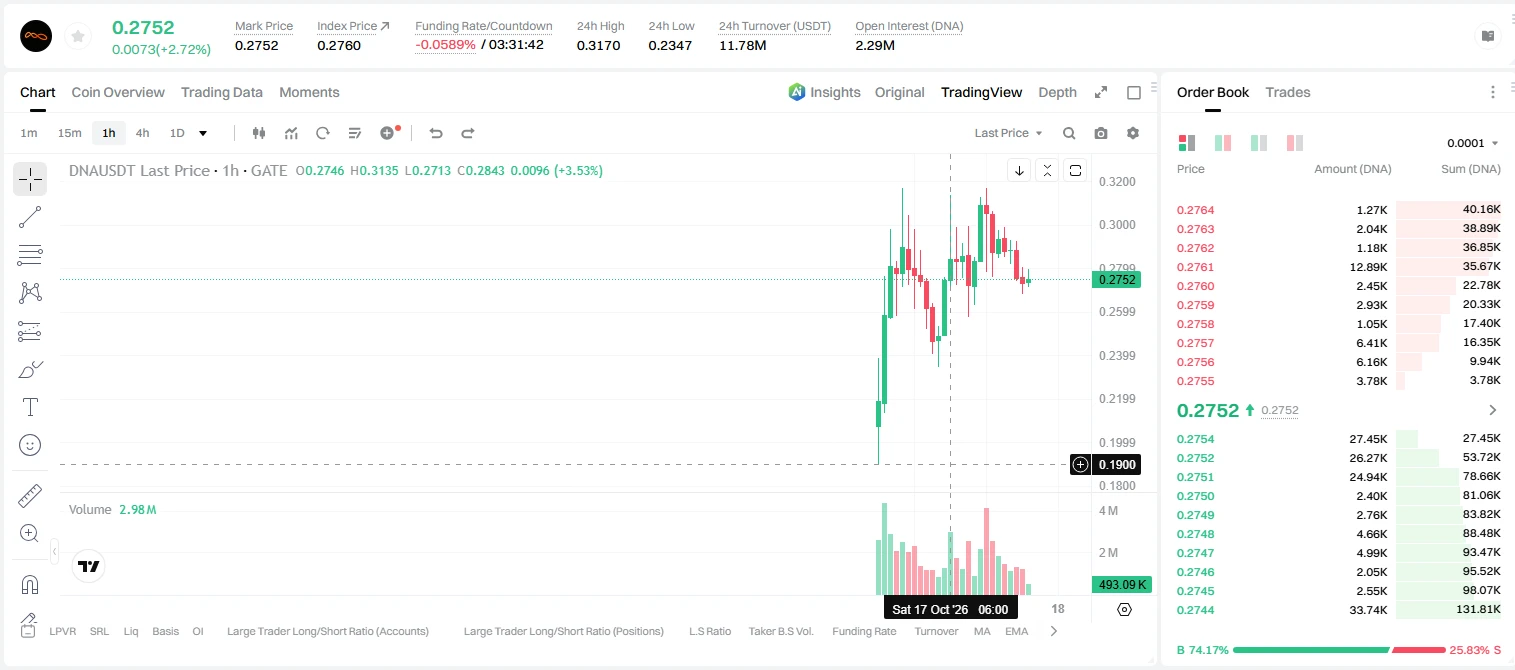
Task: Open the 0.0001 price precision dropdown
Action: [x=1473, y=143]
